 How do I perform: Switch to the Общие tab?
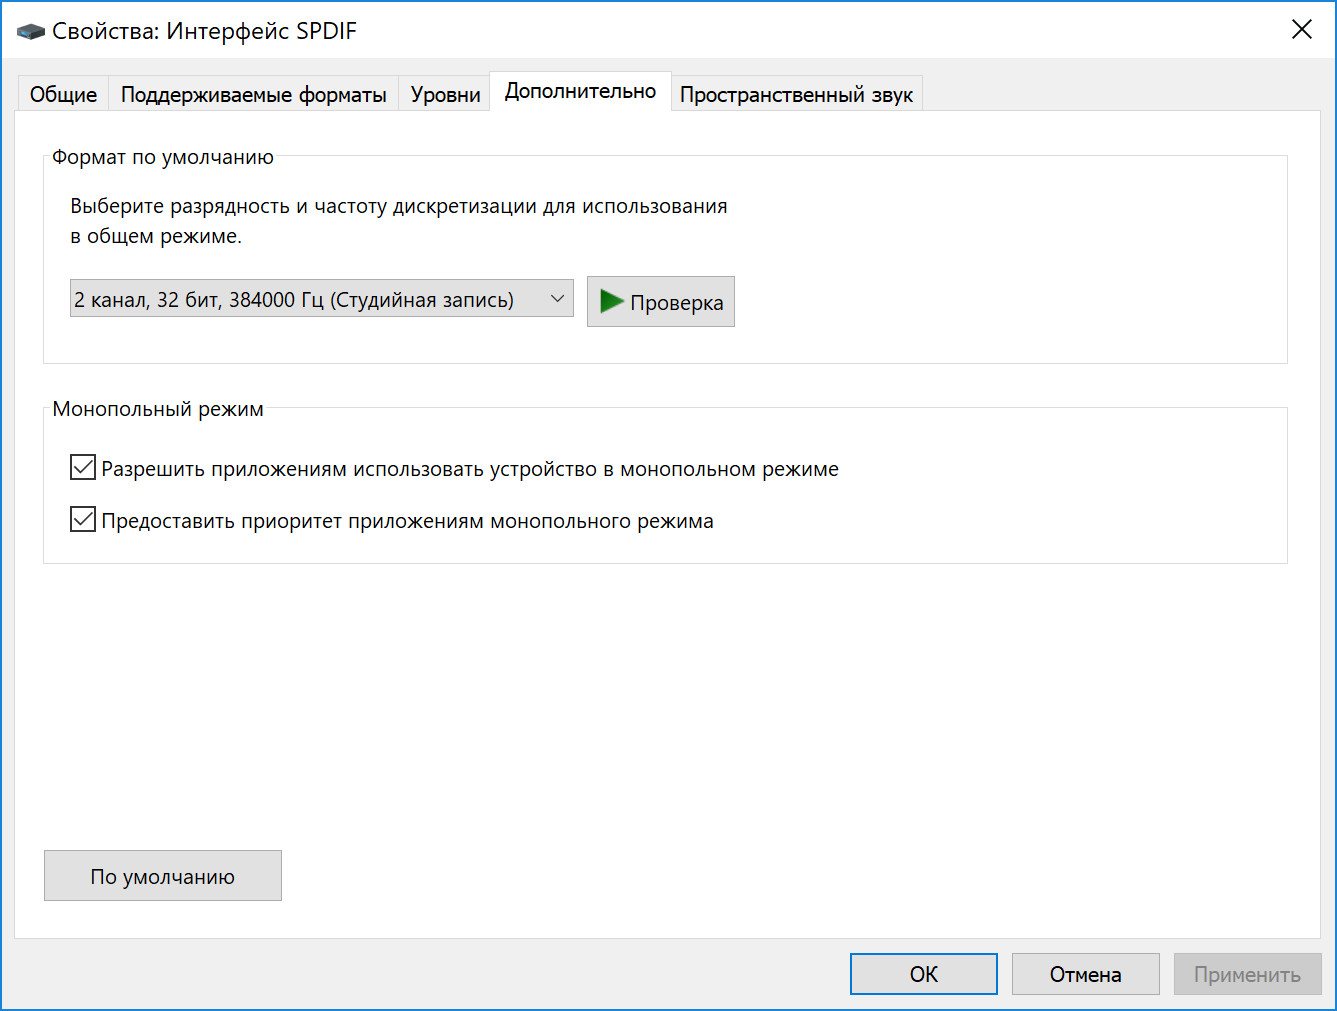click(x=63, y=94)
